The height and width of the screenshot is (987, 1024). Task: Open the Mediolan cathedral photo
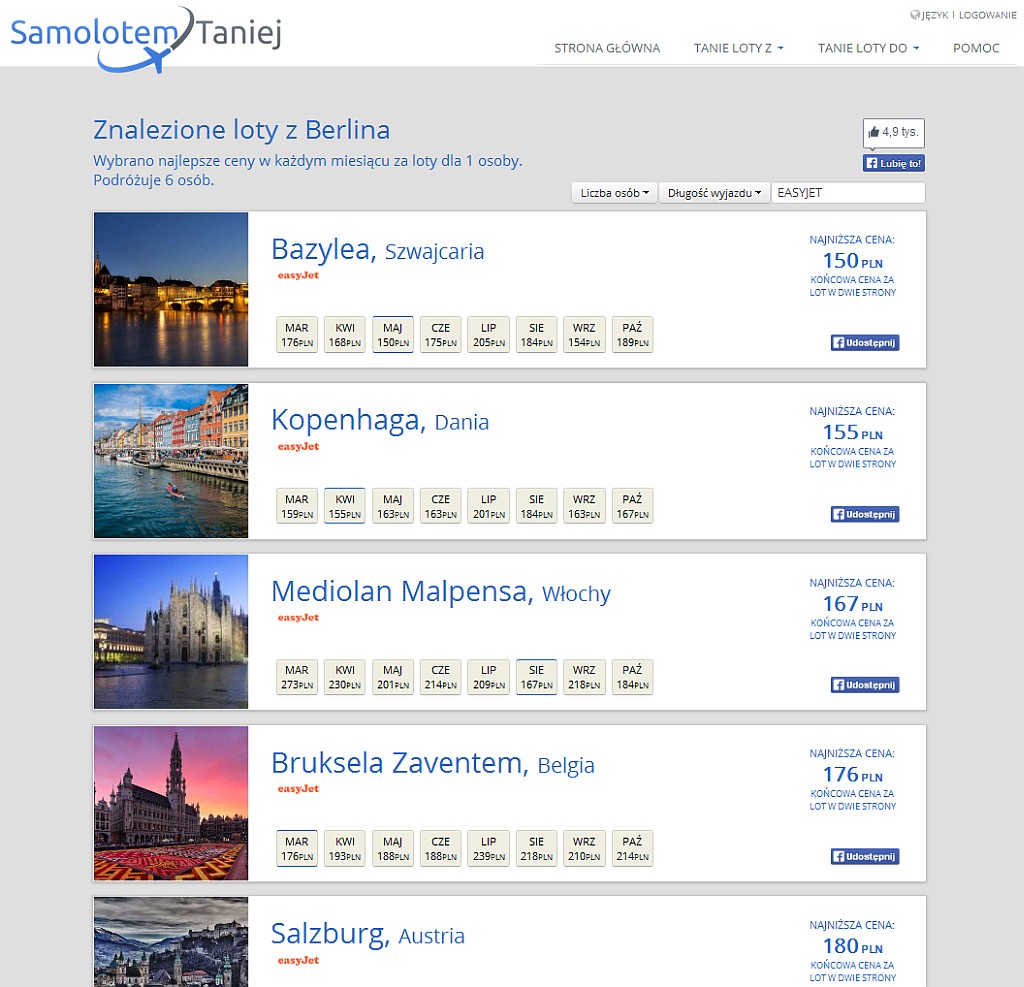171,632
